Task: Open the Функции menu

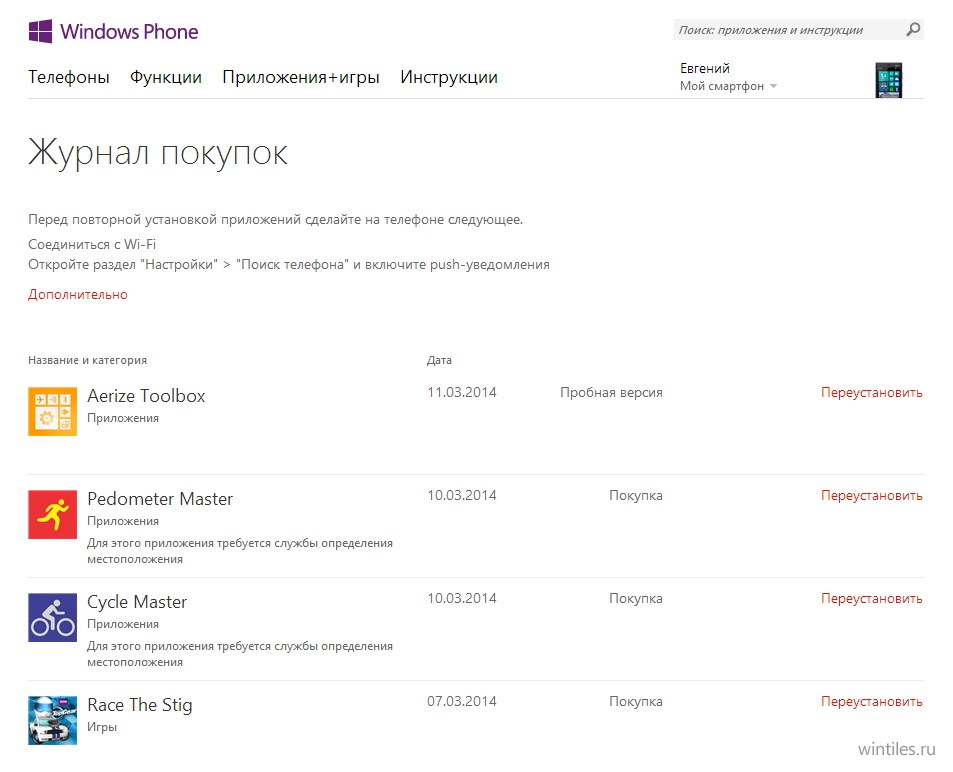Action: [166, 77]
